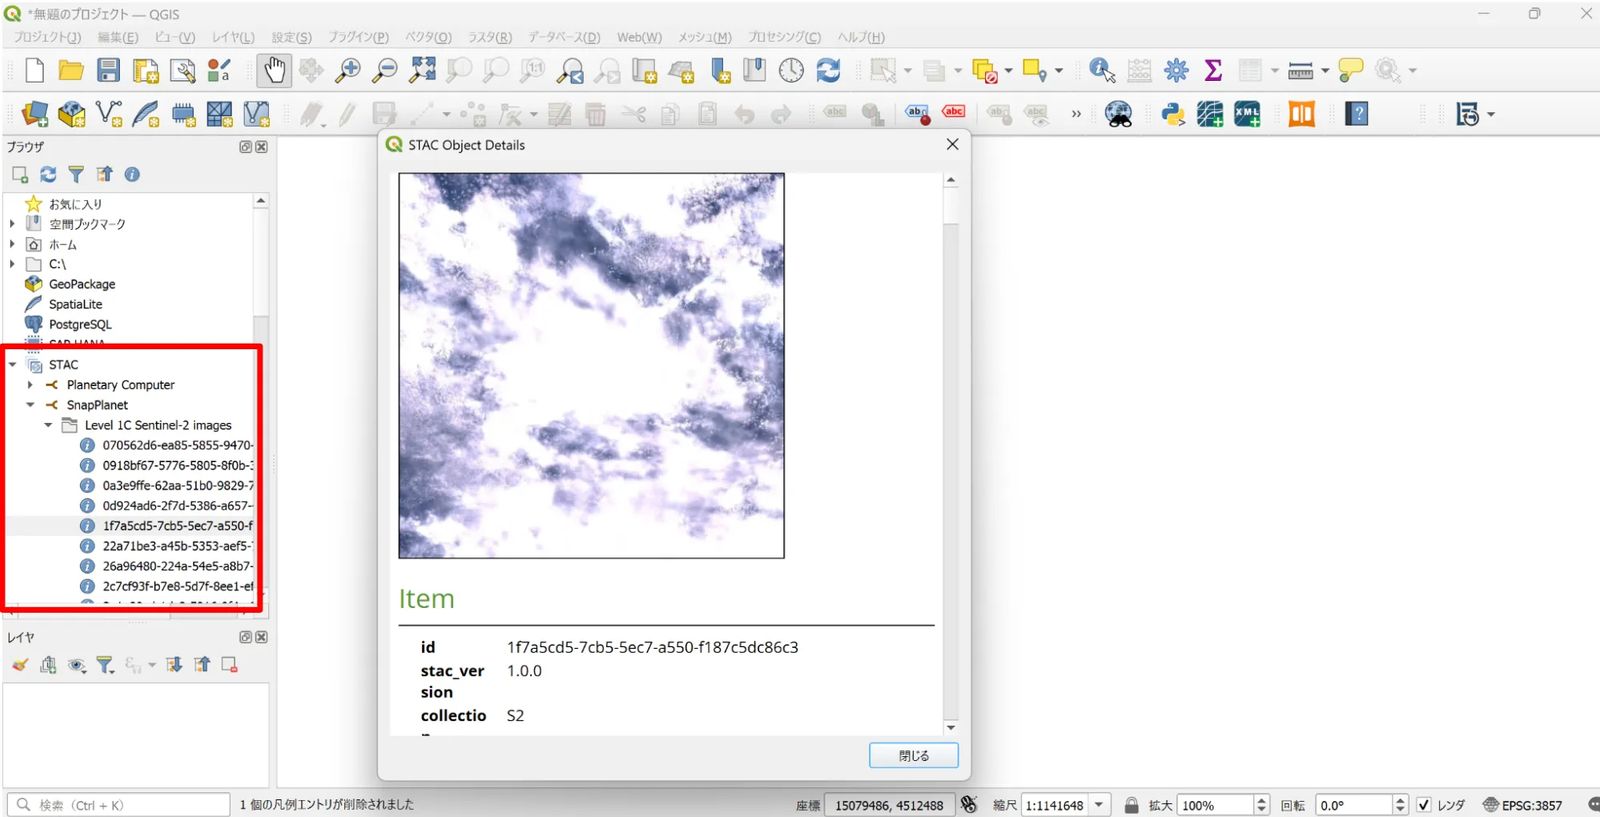Save the project with the floppy disk icon

[108, 70]
